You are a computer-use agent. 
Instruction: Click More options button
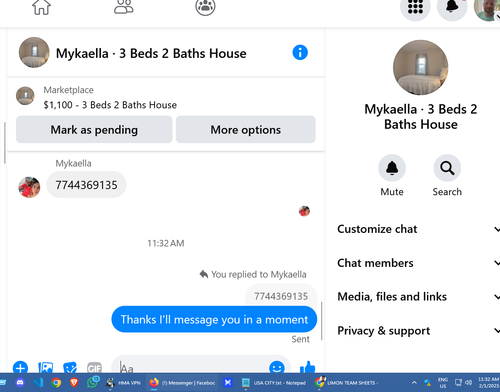tap(246, 130)
